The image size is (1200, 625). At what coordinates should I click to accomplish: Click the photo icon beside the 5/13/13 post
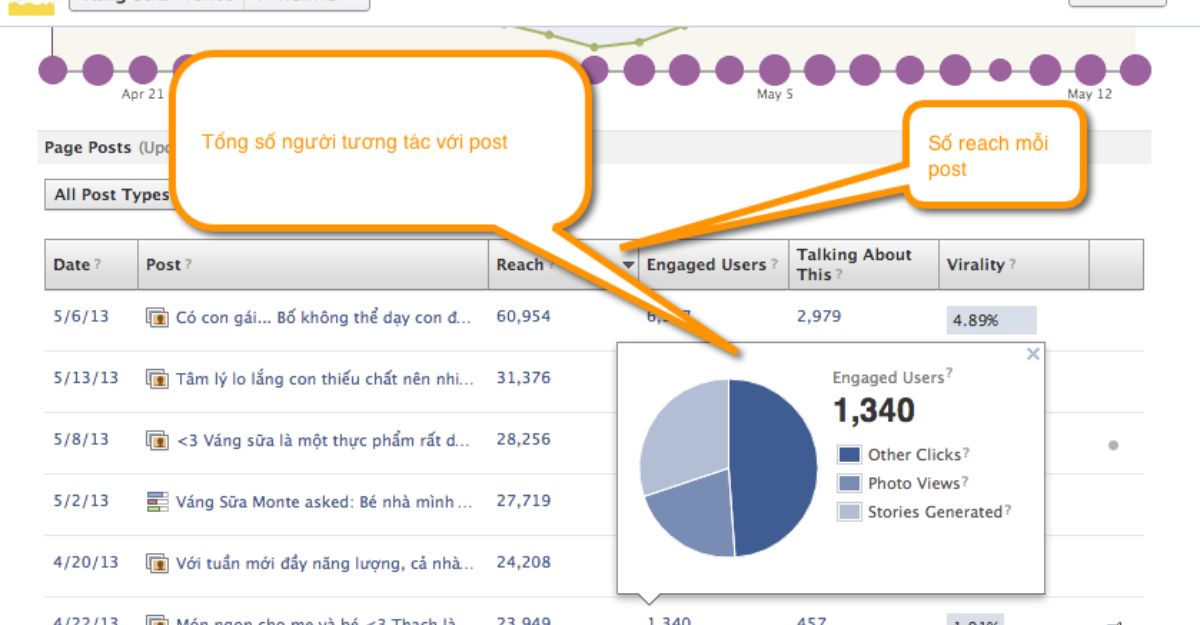pos(157,379)
